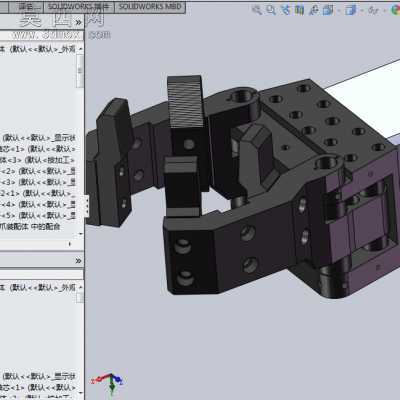
Task: Select upper panel component <2> (默认<<默认> row
Action: coord(38,171)
